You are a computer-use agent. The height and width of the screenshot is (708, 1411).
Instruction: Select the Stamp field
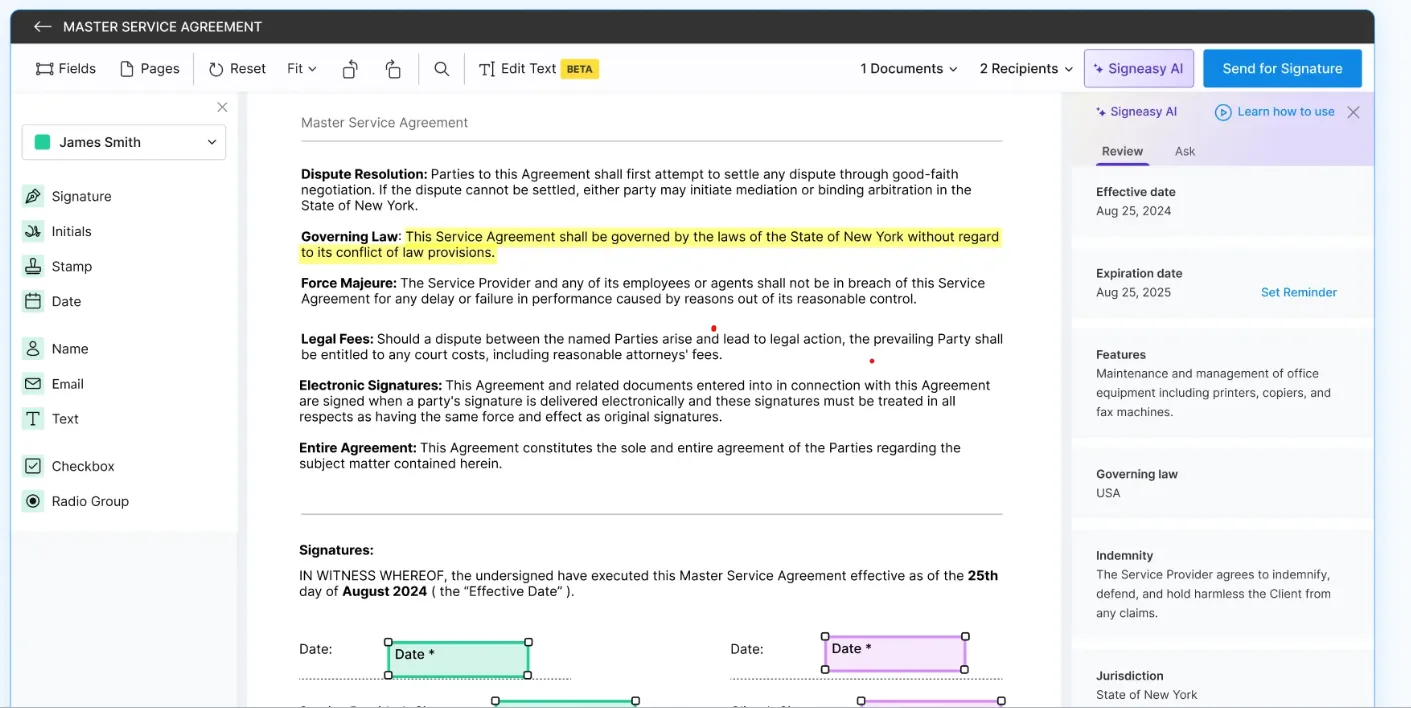[x=57, y=266]
